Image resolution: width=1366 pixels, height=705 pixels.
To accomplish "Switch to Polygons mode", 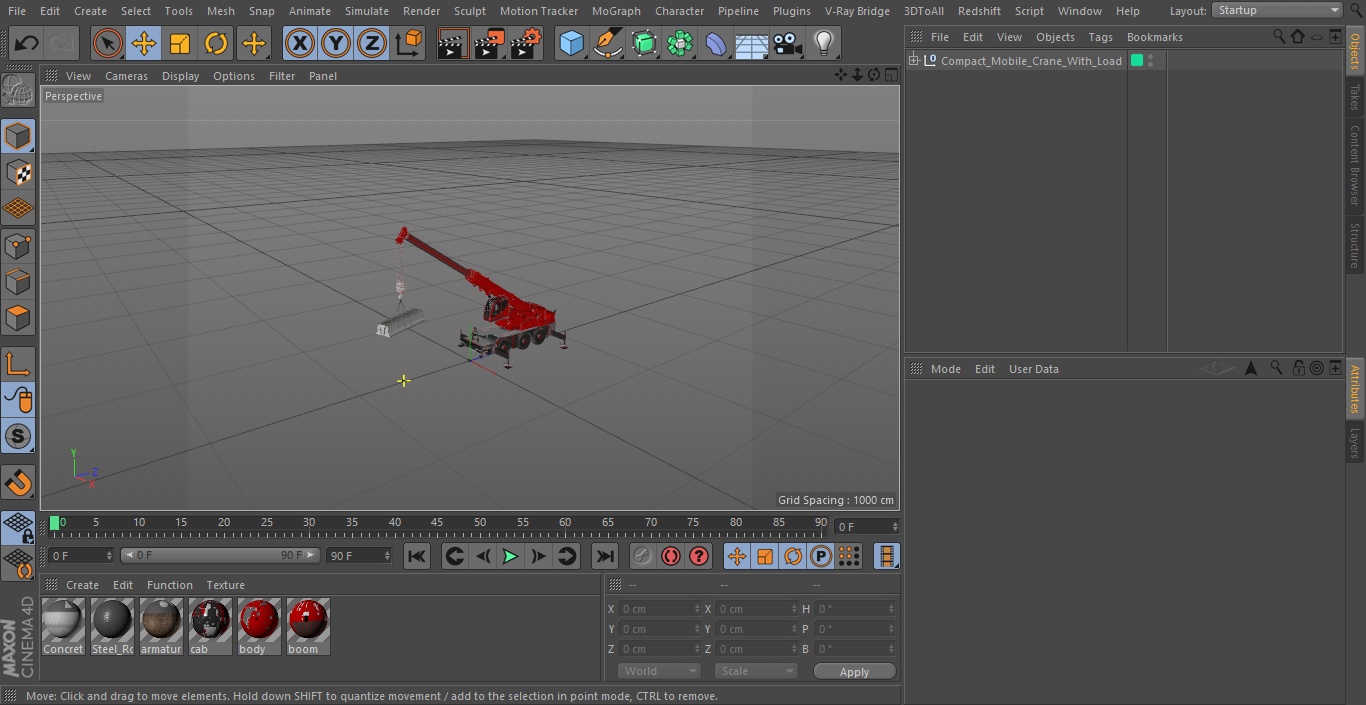I will click(18, 318).
